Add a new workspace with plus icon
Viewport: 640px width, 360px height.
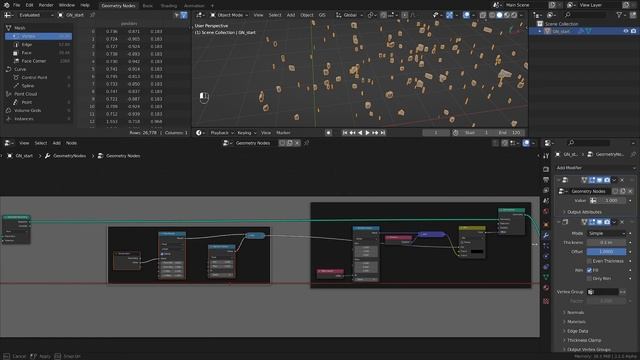click(x=212, y=6)
